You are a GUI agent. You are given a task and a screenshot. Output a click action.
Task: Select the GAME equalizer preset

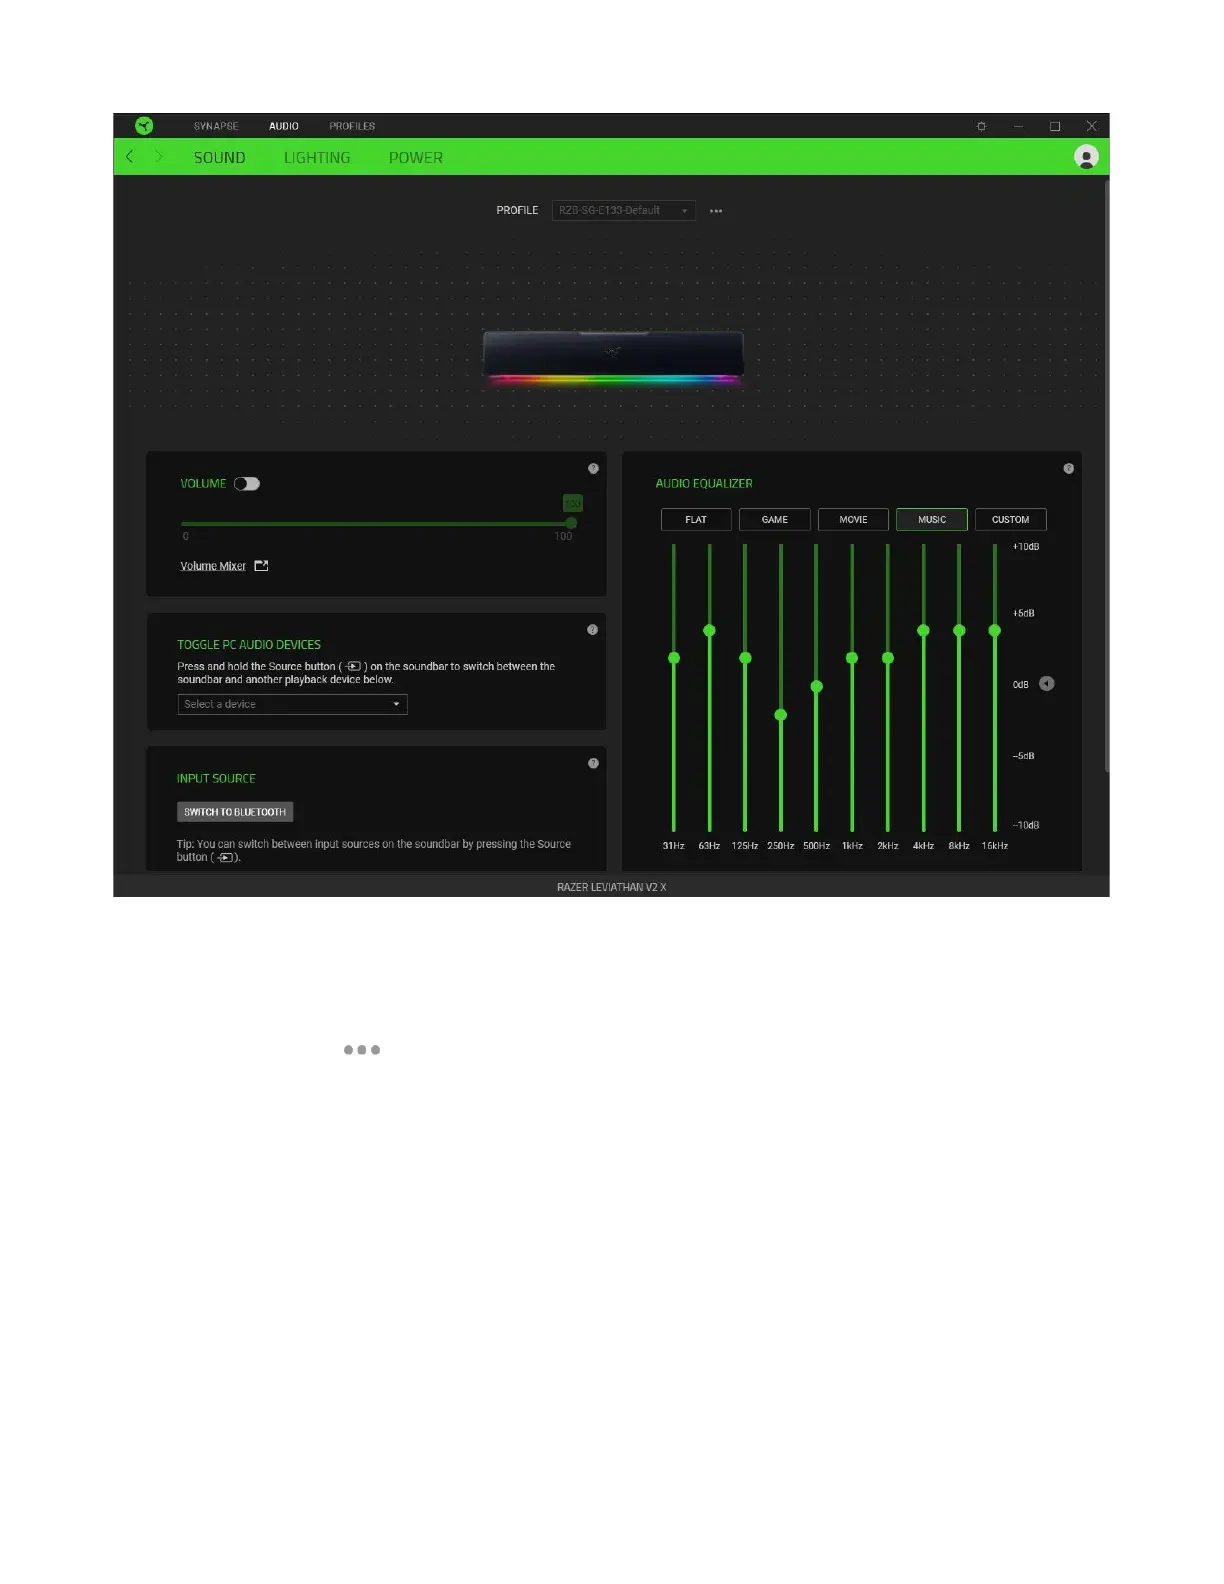[x=775, y=520]
